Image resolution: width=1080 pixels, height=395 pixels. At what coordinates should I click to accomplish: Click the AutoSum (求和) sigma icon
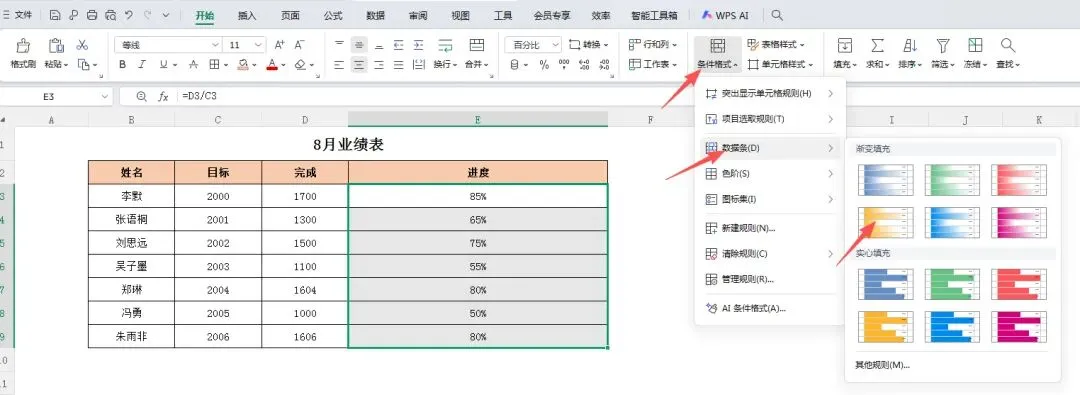pyautogui.click(x=877, y=45)
